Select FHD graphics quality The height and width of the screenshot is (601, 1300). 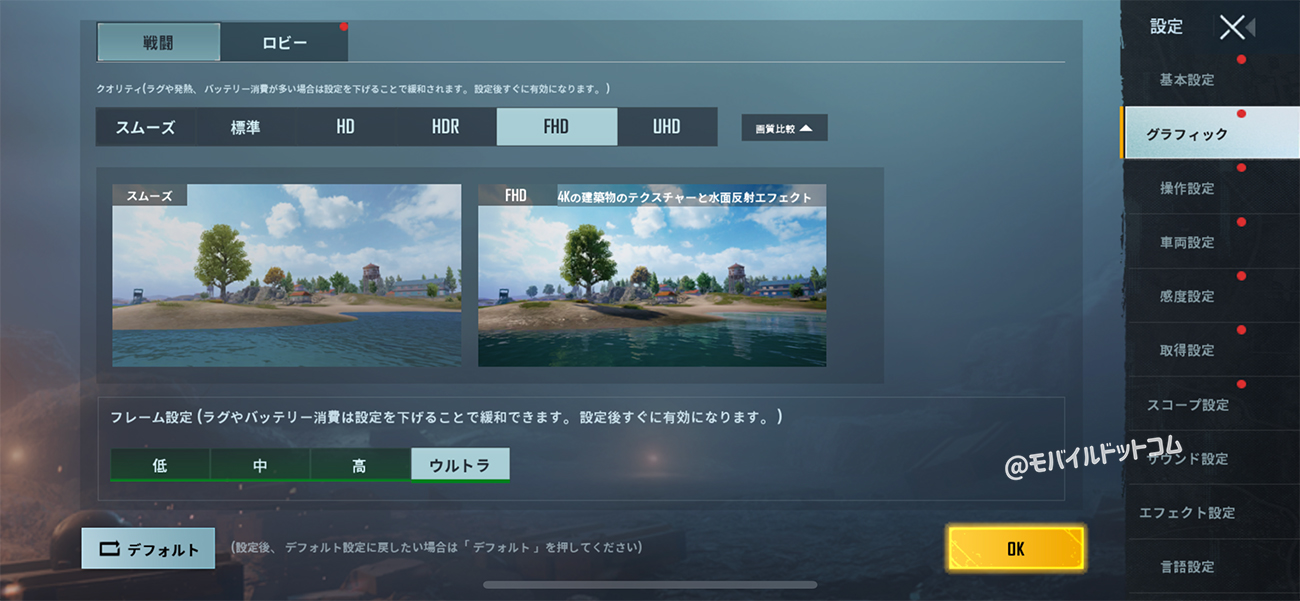click(556, 127)
